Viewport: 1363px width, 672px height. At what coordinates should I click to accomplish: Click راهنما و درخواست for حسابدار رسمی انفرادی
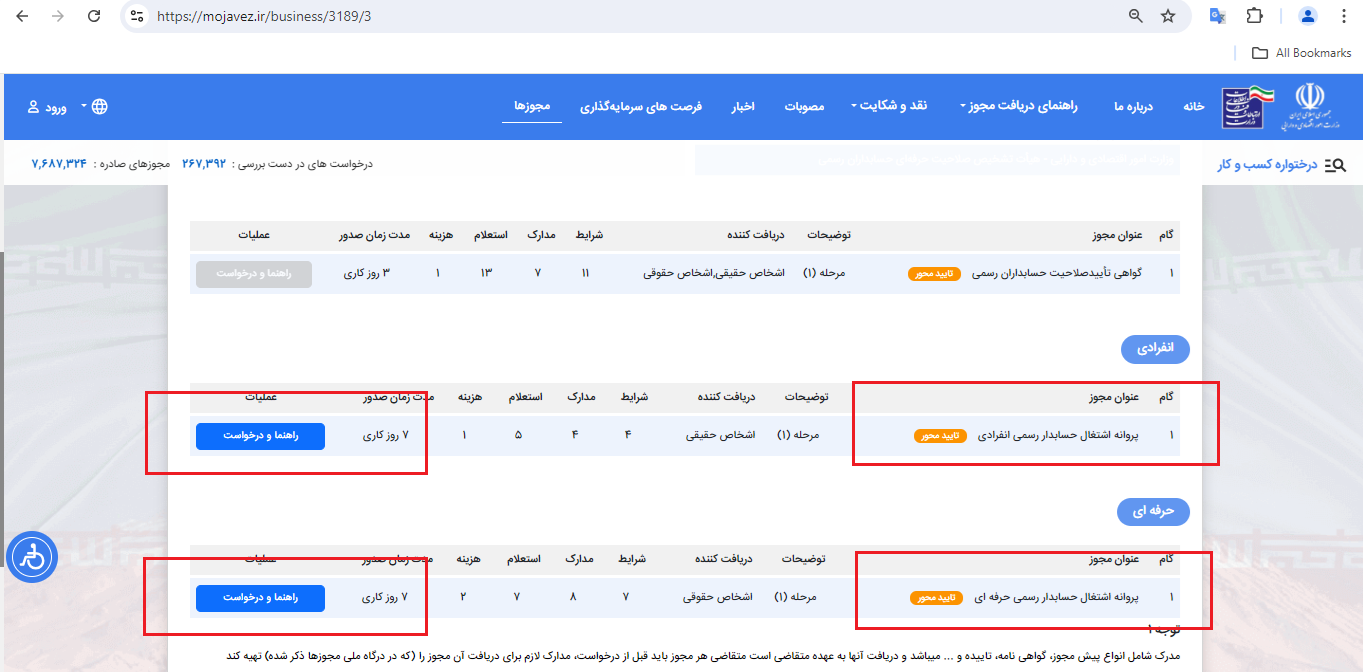pyautogui.click(x=260, y=436)
